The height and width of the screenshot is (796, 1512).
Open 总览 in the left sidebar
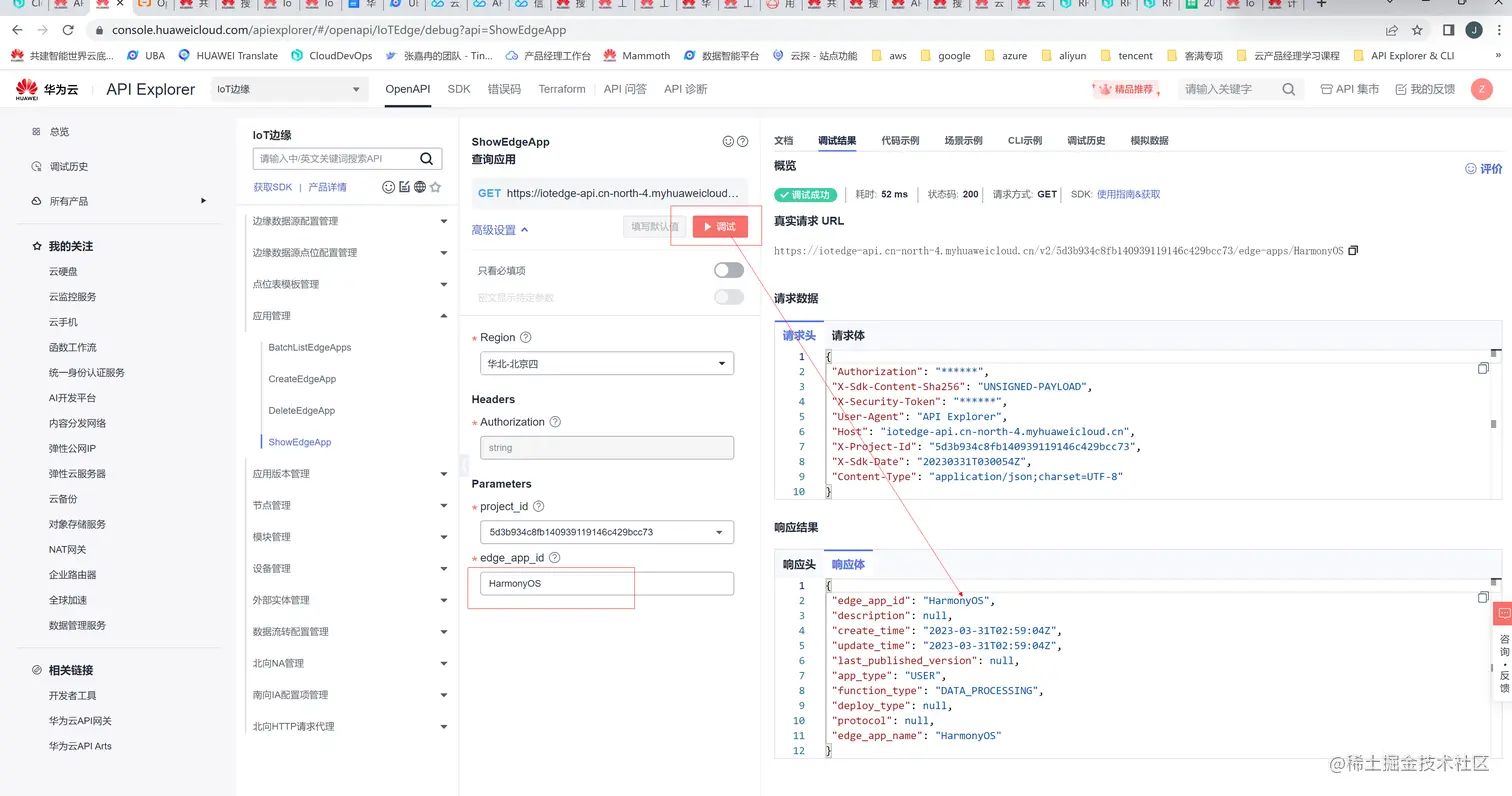pyautogui.click(x=59, y=131)
